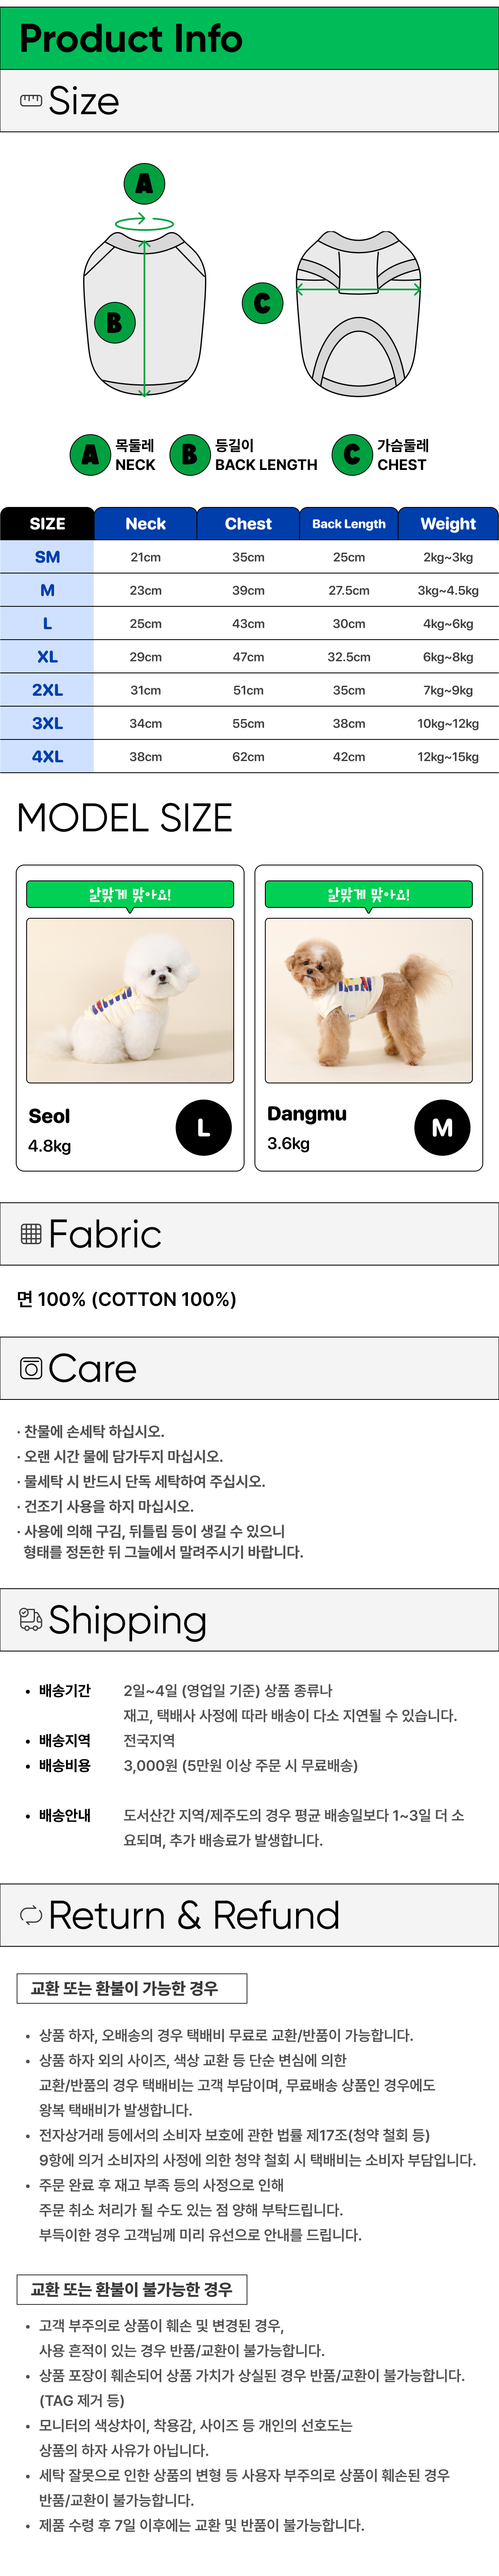Click the grid icon beside Fabric
The height and width of the screenshot is (2576, 499).
[31, 1234]
